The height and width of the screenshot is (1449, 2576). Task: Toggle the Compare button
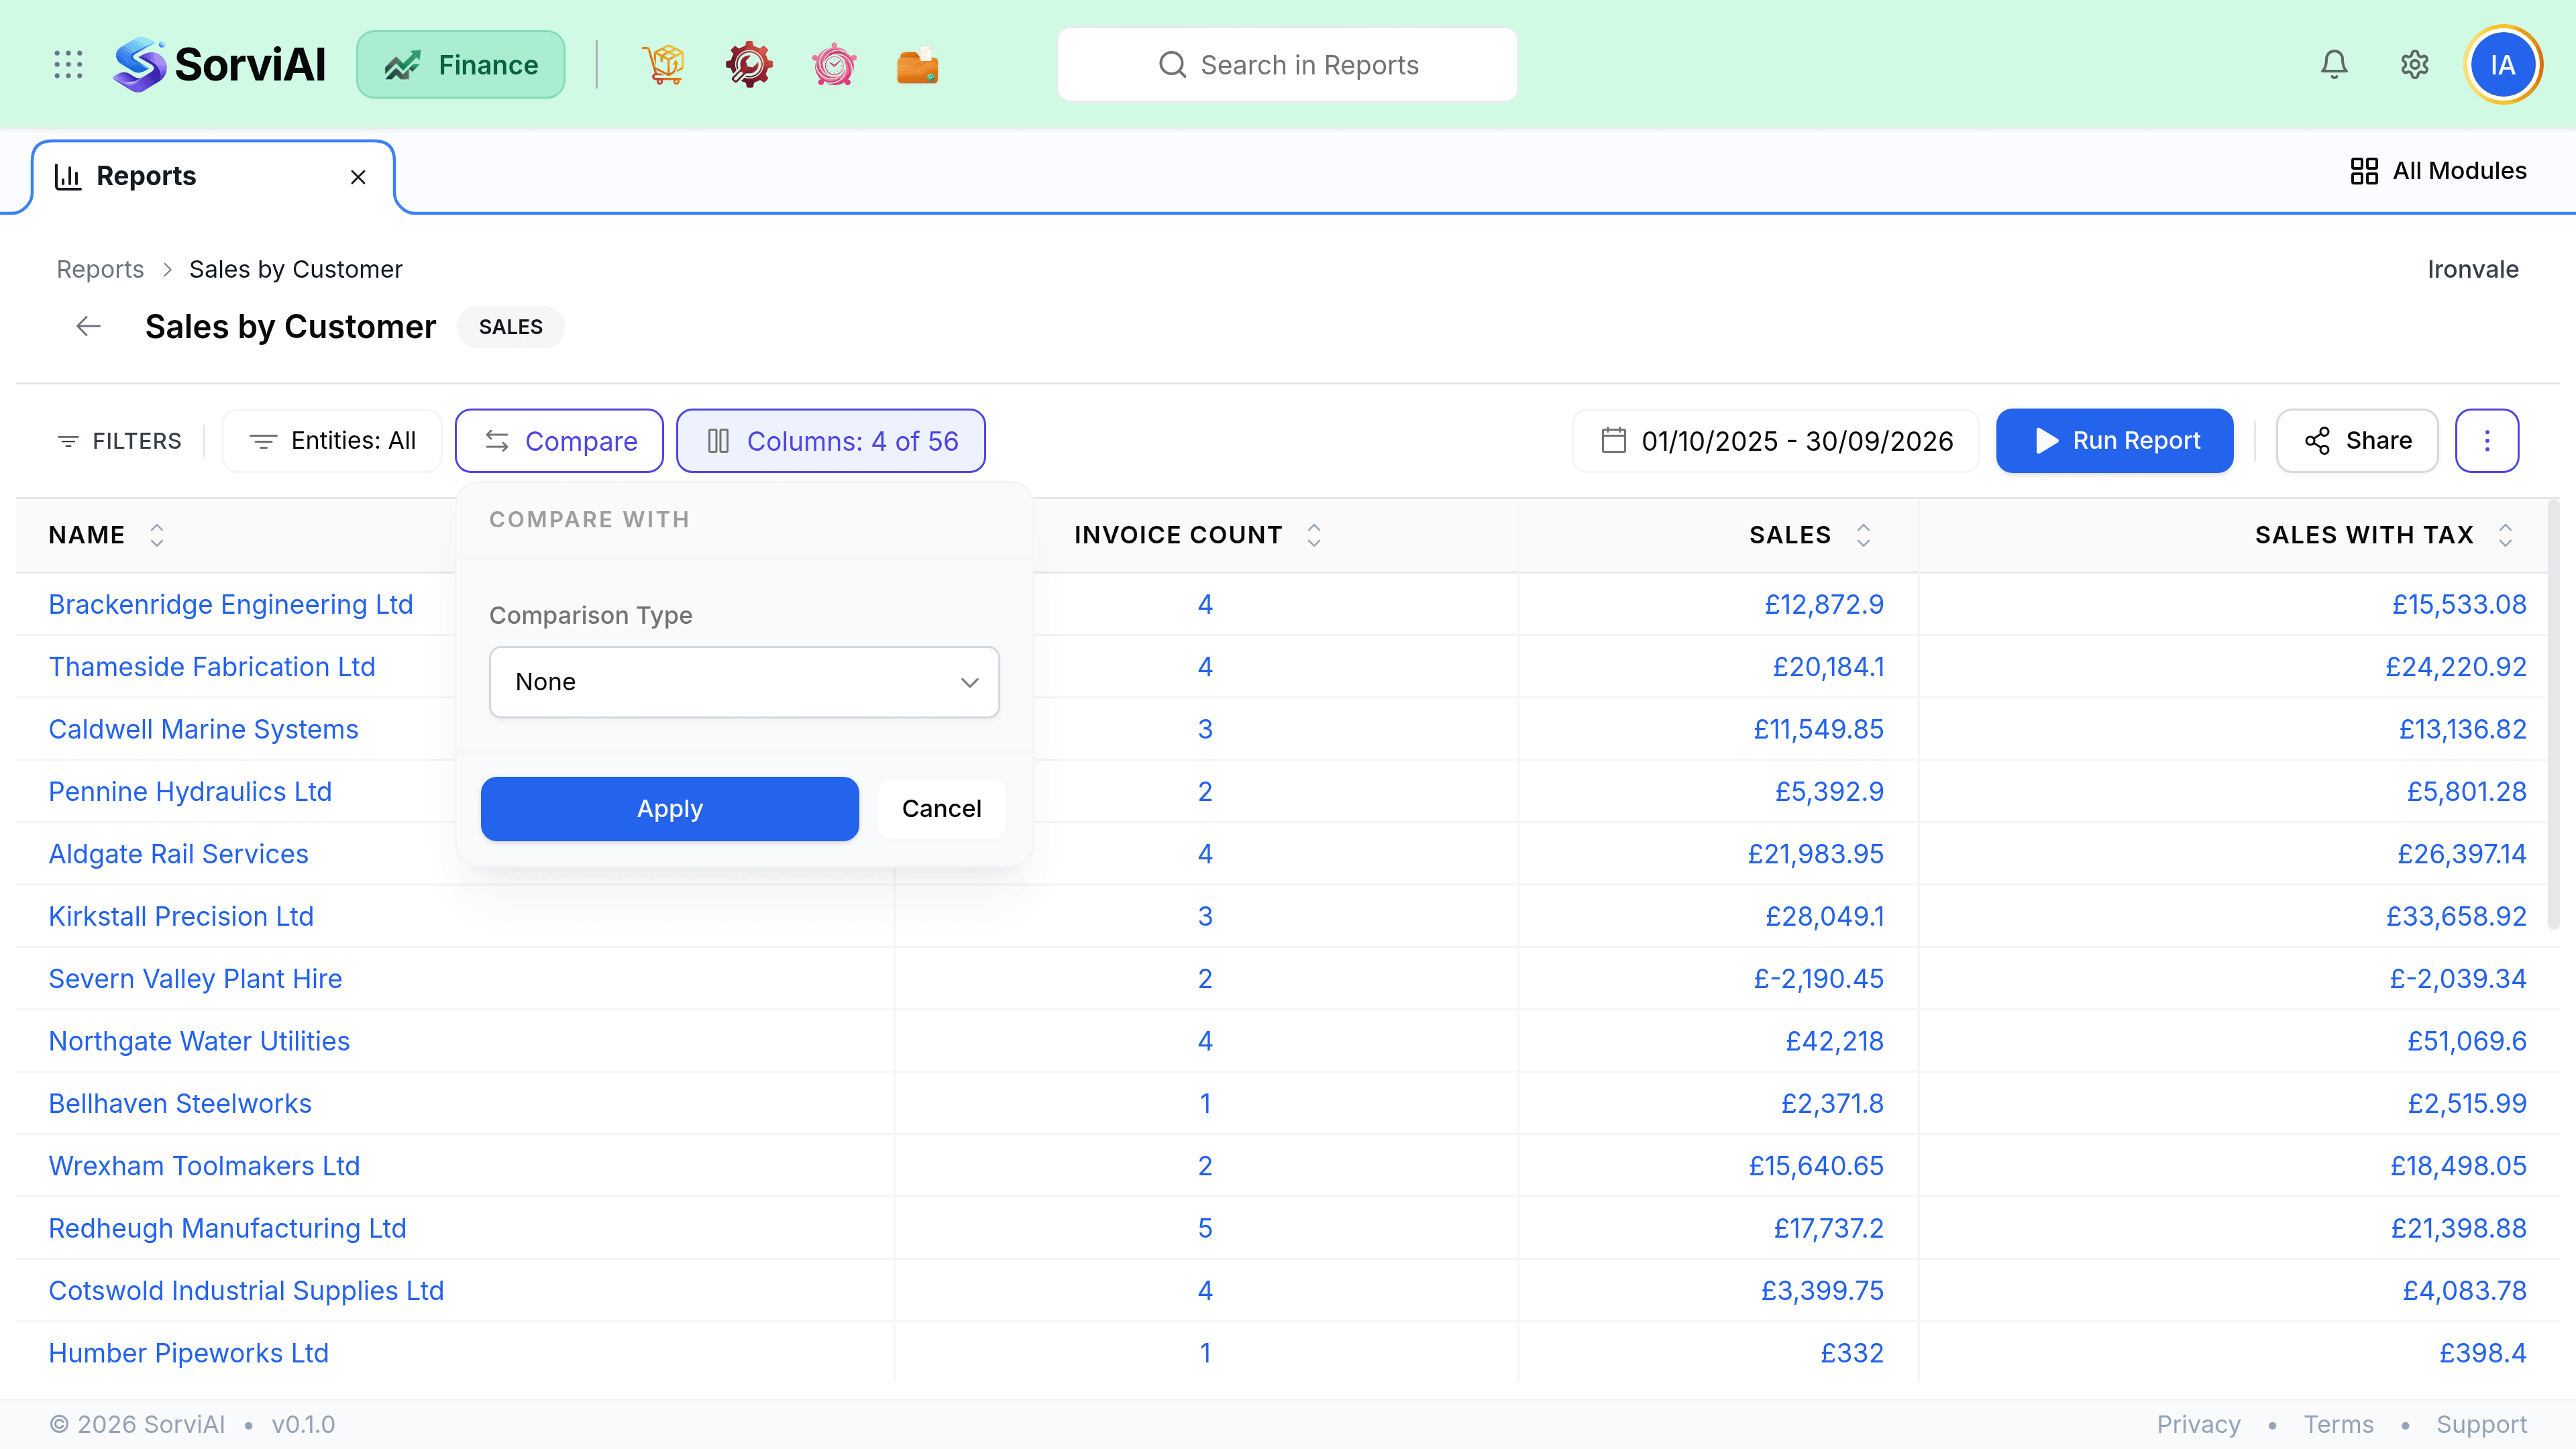pyautogui.click(x=559, y=441)
